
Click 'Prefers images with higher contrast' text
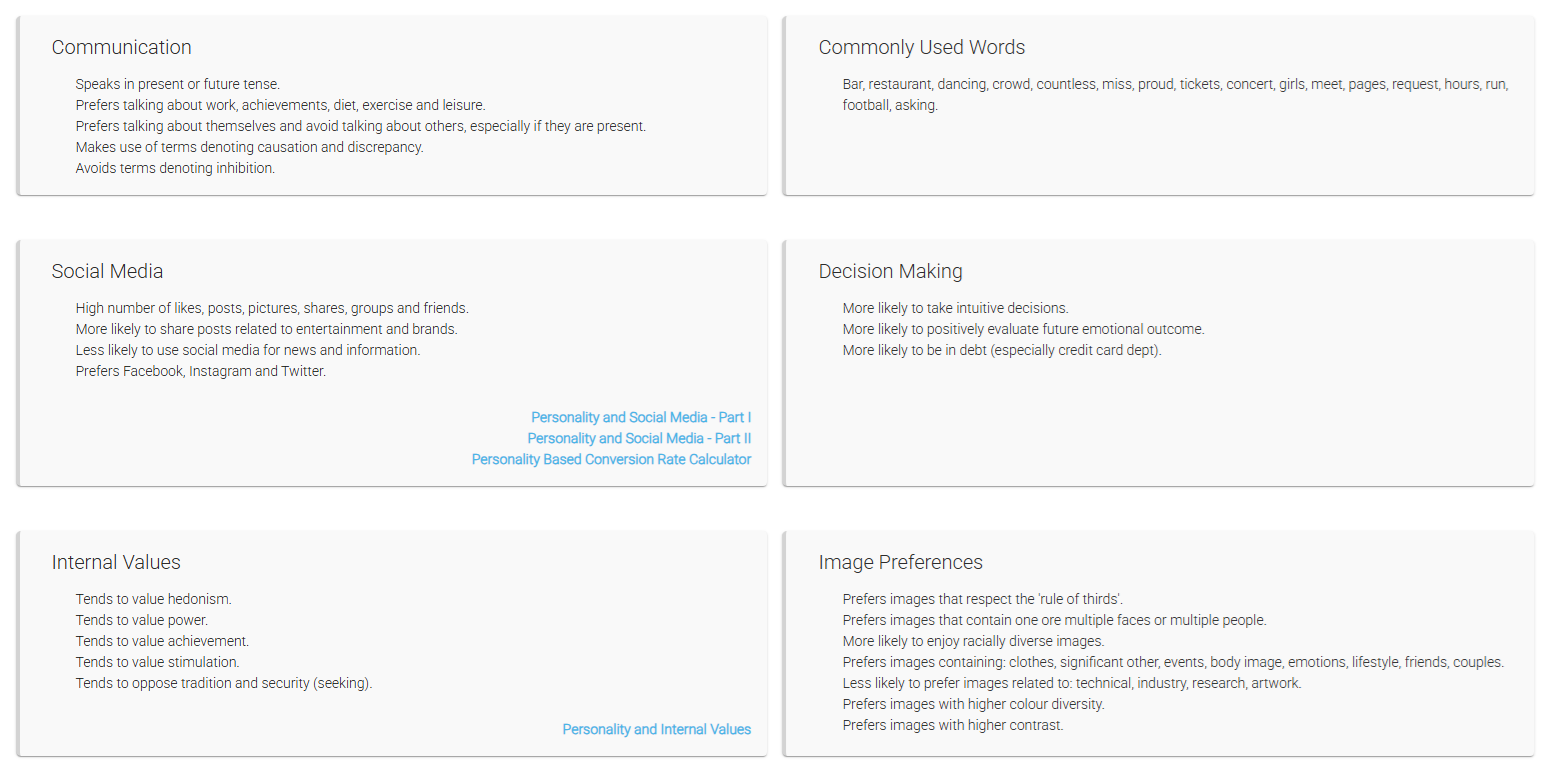click(953, 725)
